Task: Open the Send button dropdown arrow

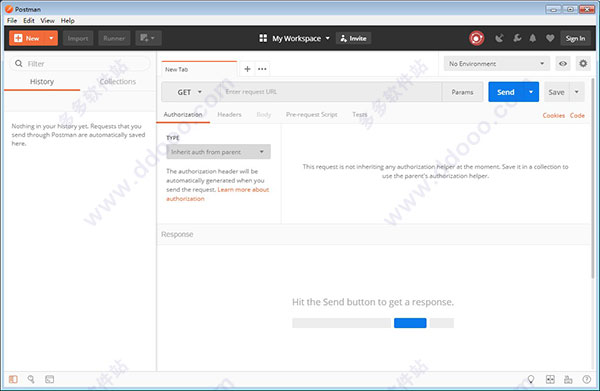Action: [x=531, y=92]
